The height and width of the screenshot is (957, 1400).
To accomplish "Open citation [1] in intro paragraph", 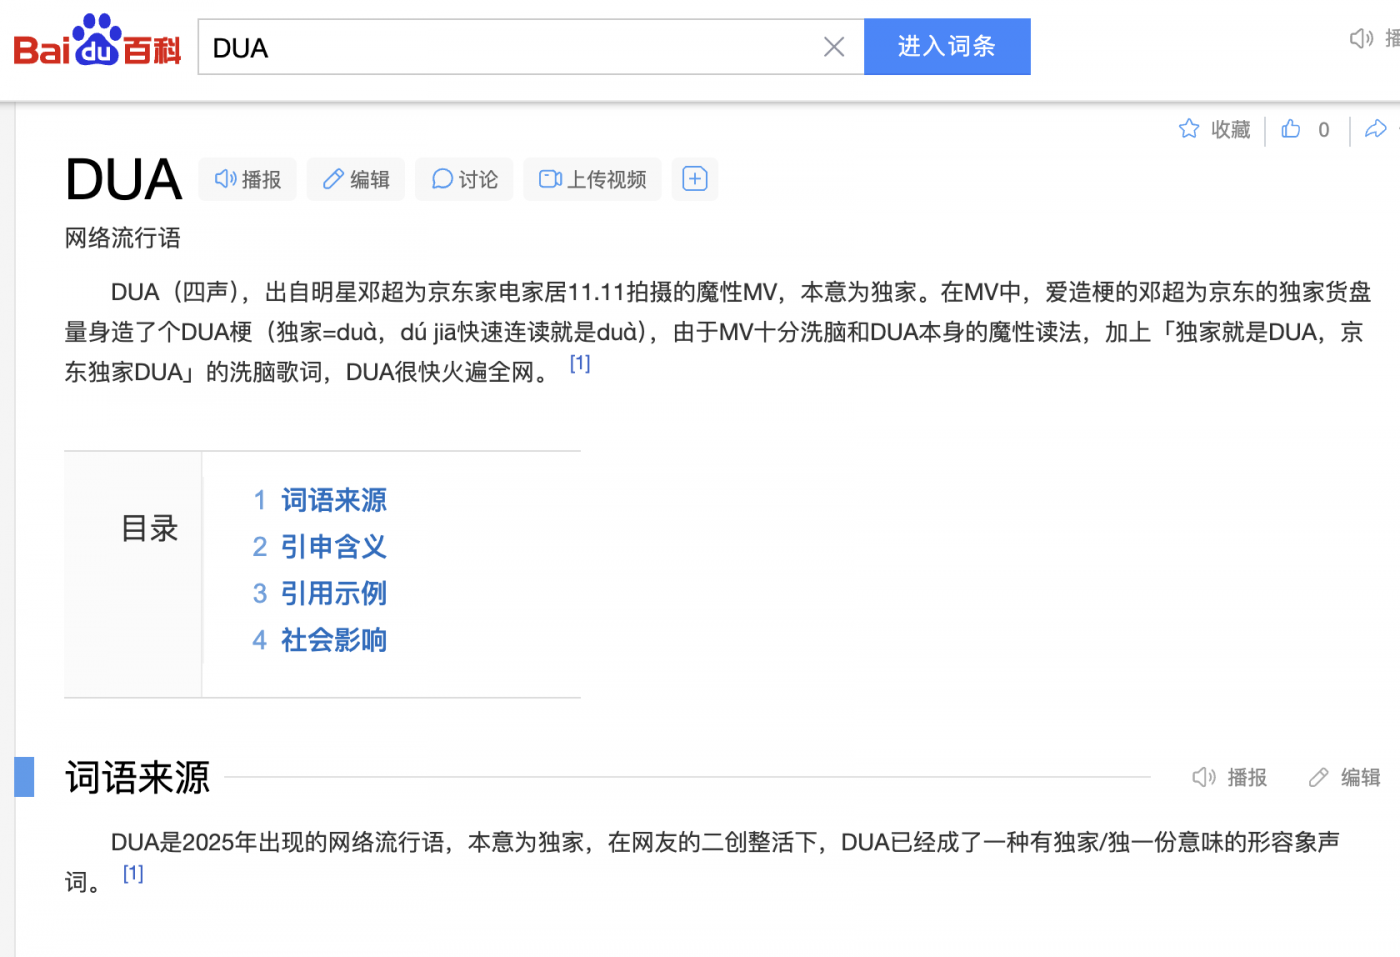I will click(x=580, y=364).
